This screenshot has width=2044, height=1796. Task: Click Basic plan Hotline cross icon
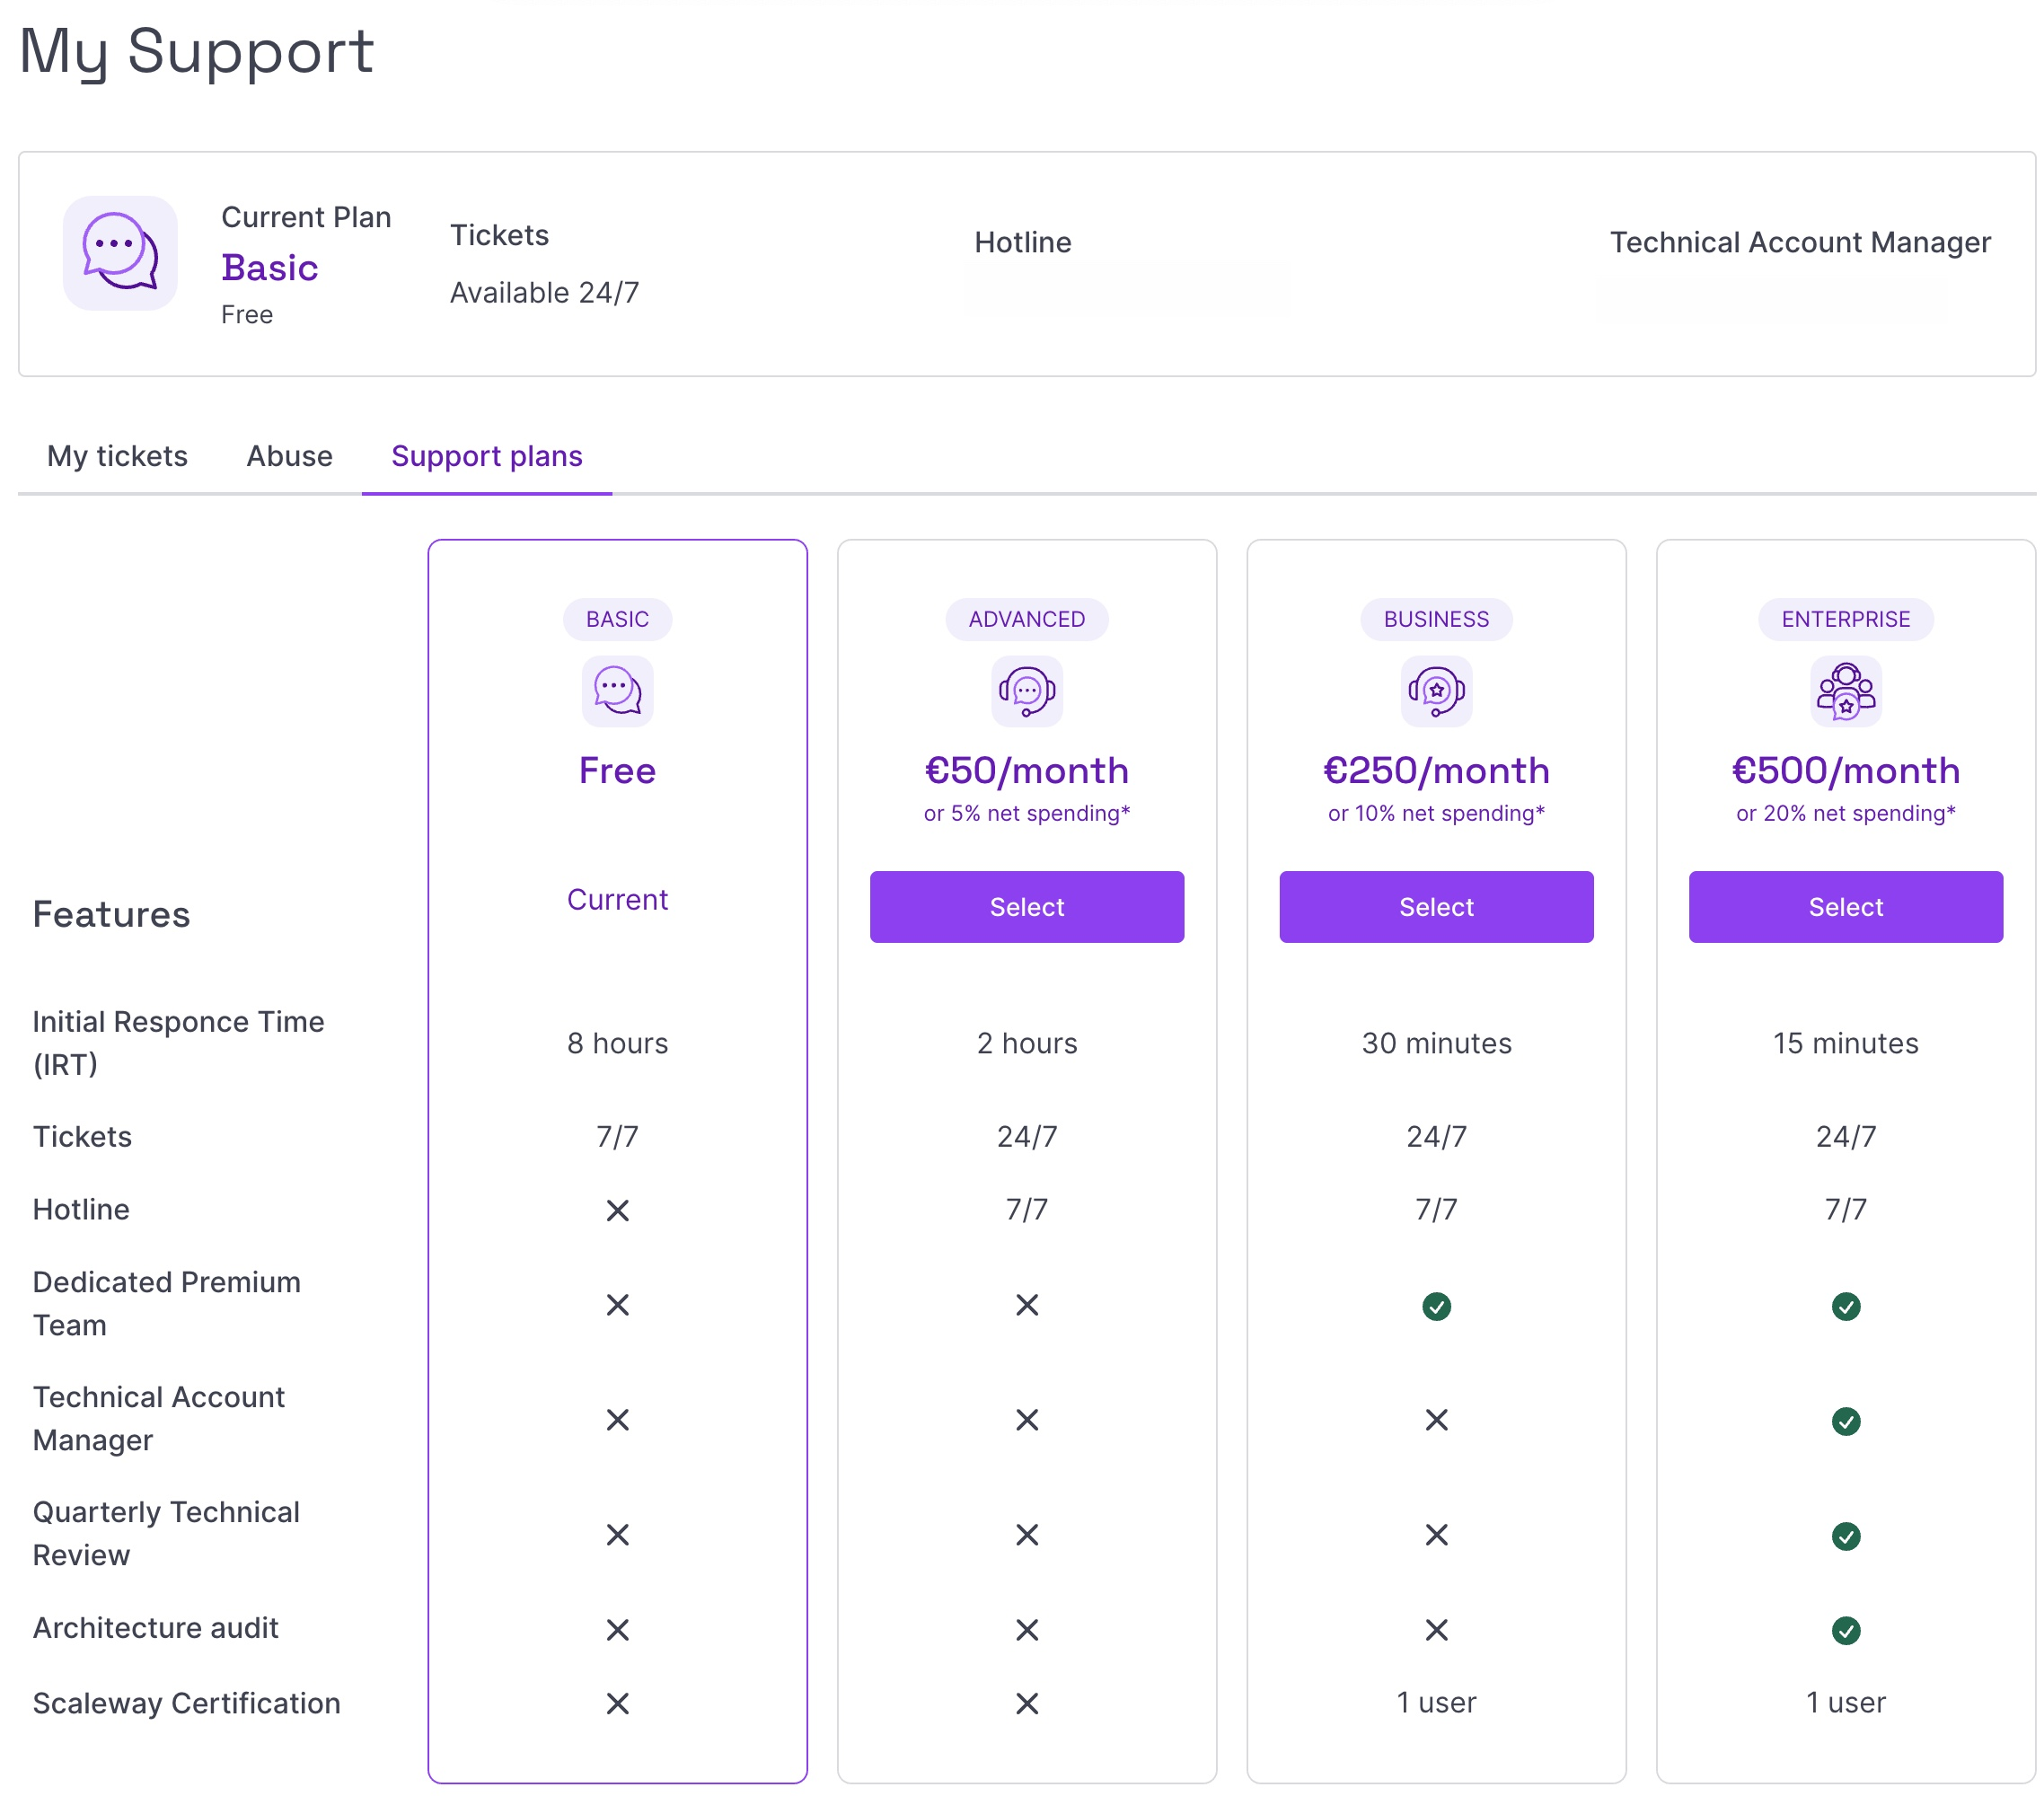click(x=617, y=1211)
